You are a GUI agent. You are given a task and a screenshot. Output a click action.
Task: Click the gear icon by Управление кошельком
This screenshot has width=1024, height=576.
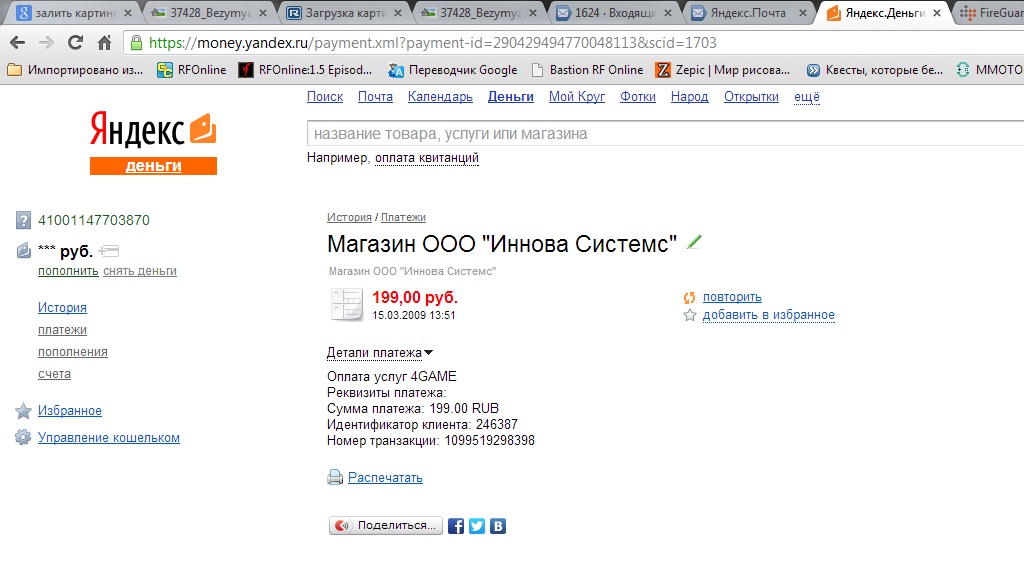point(23,438)
